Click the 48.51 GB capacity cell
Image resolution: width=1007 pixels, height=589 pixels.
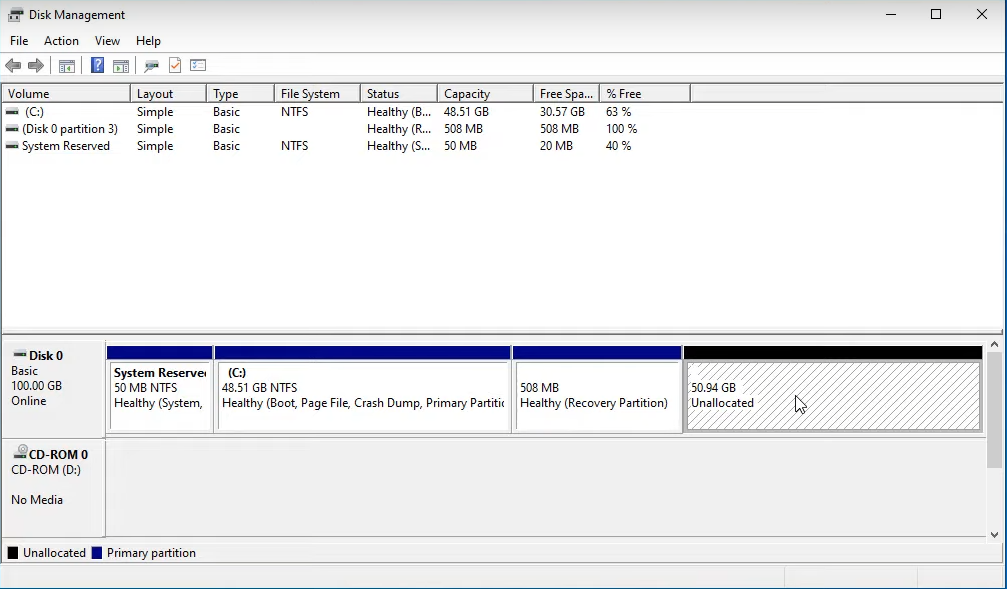466,112
